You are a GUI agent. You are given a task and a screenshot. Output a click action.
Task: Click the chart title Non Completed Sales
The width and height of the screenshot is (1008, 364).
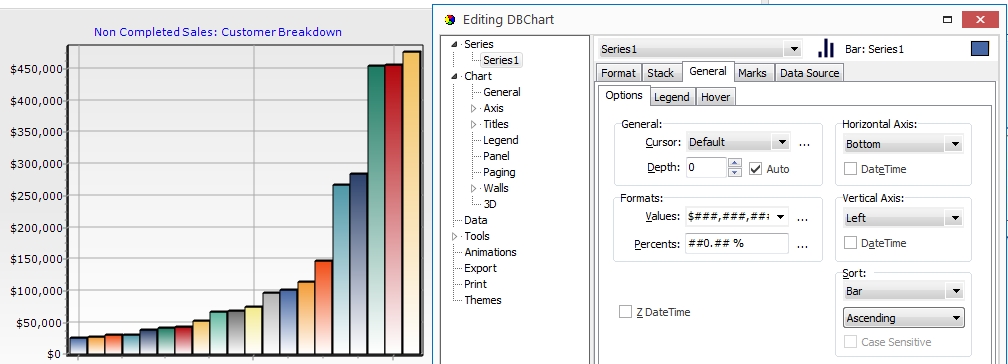(x=218, y=32)
